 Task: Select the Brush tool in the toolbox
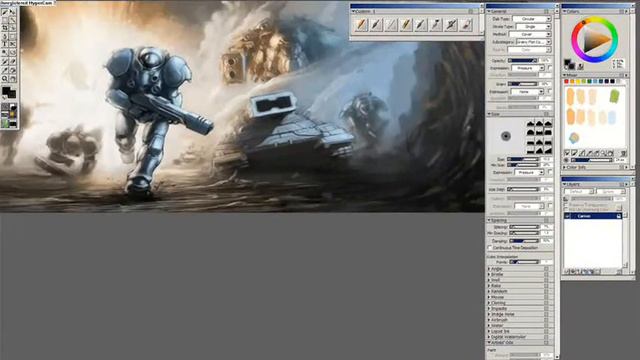coord(5,12)
